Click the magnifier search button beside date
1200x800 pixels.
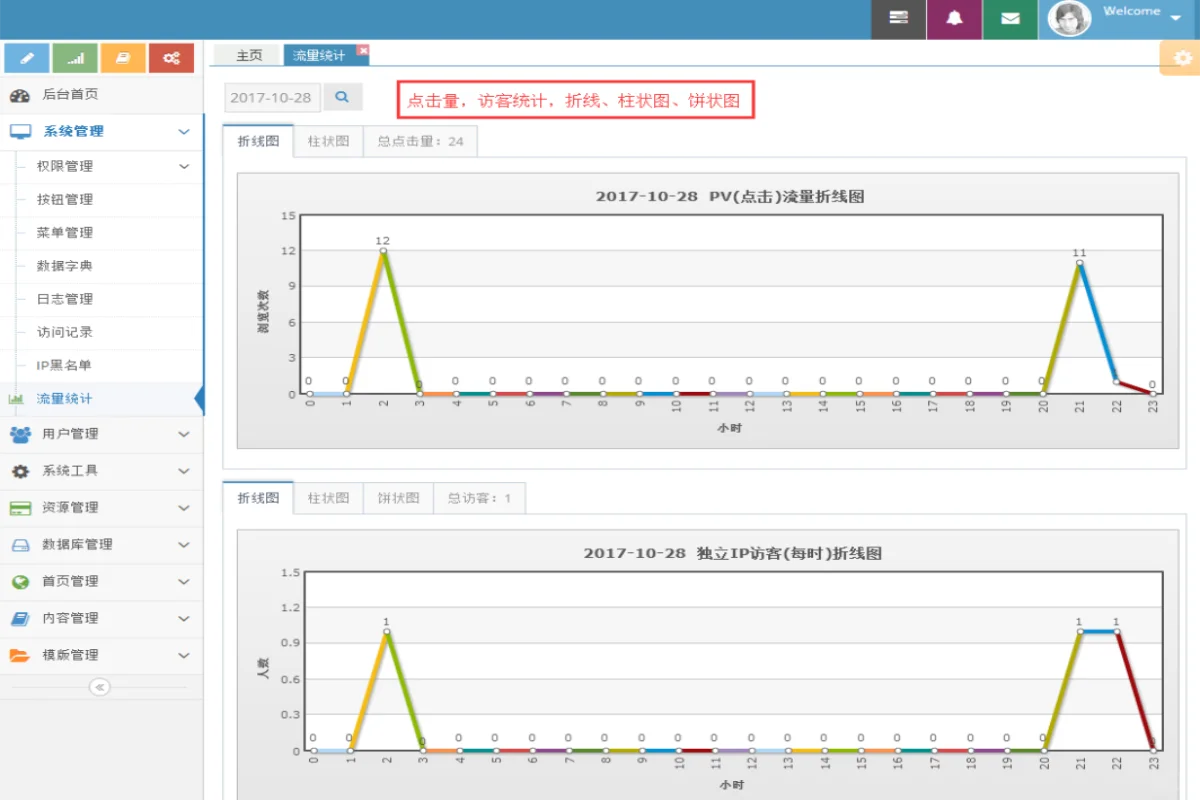tap(342, 97)
